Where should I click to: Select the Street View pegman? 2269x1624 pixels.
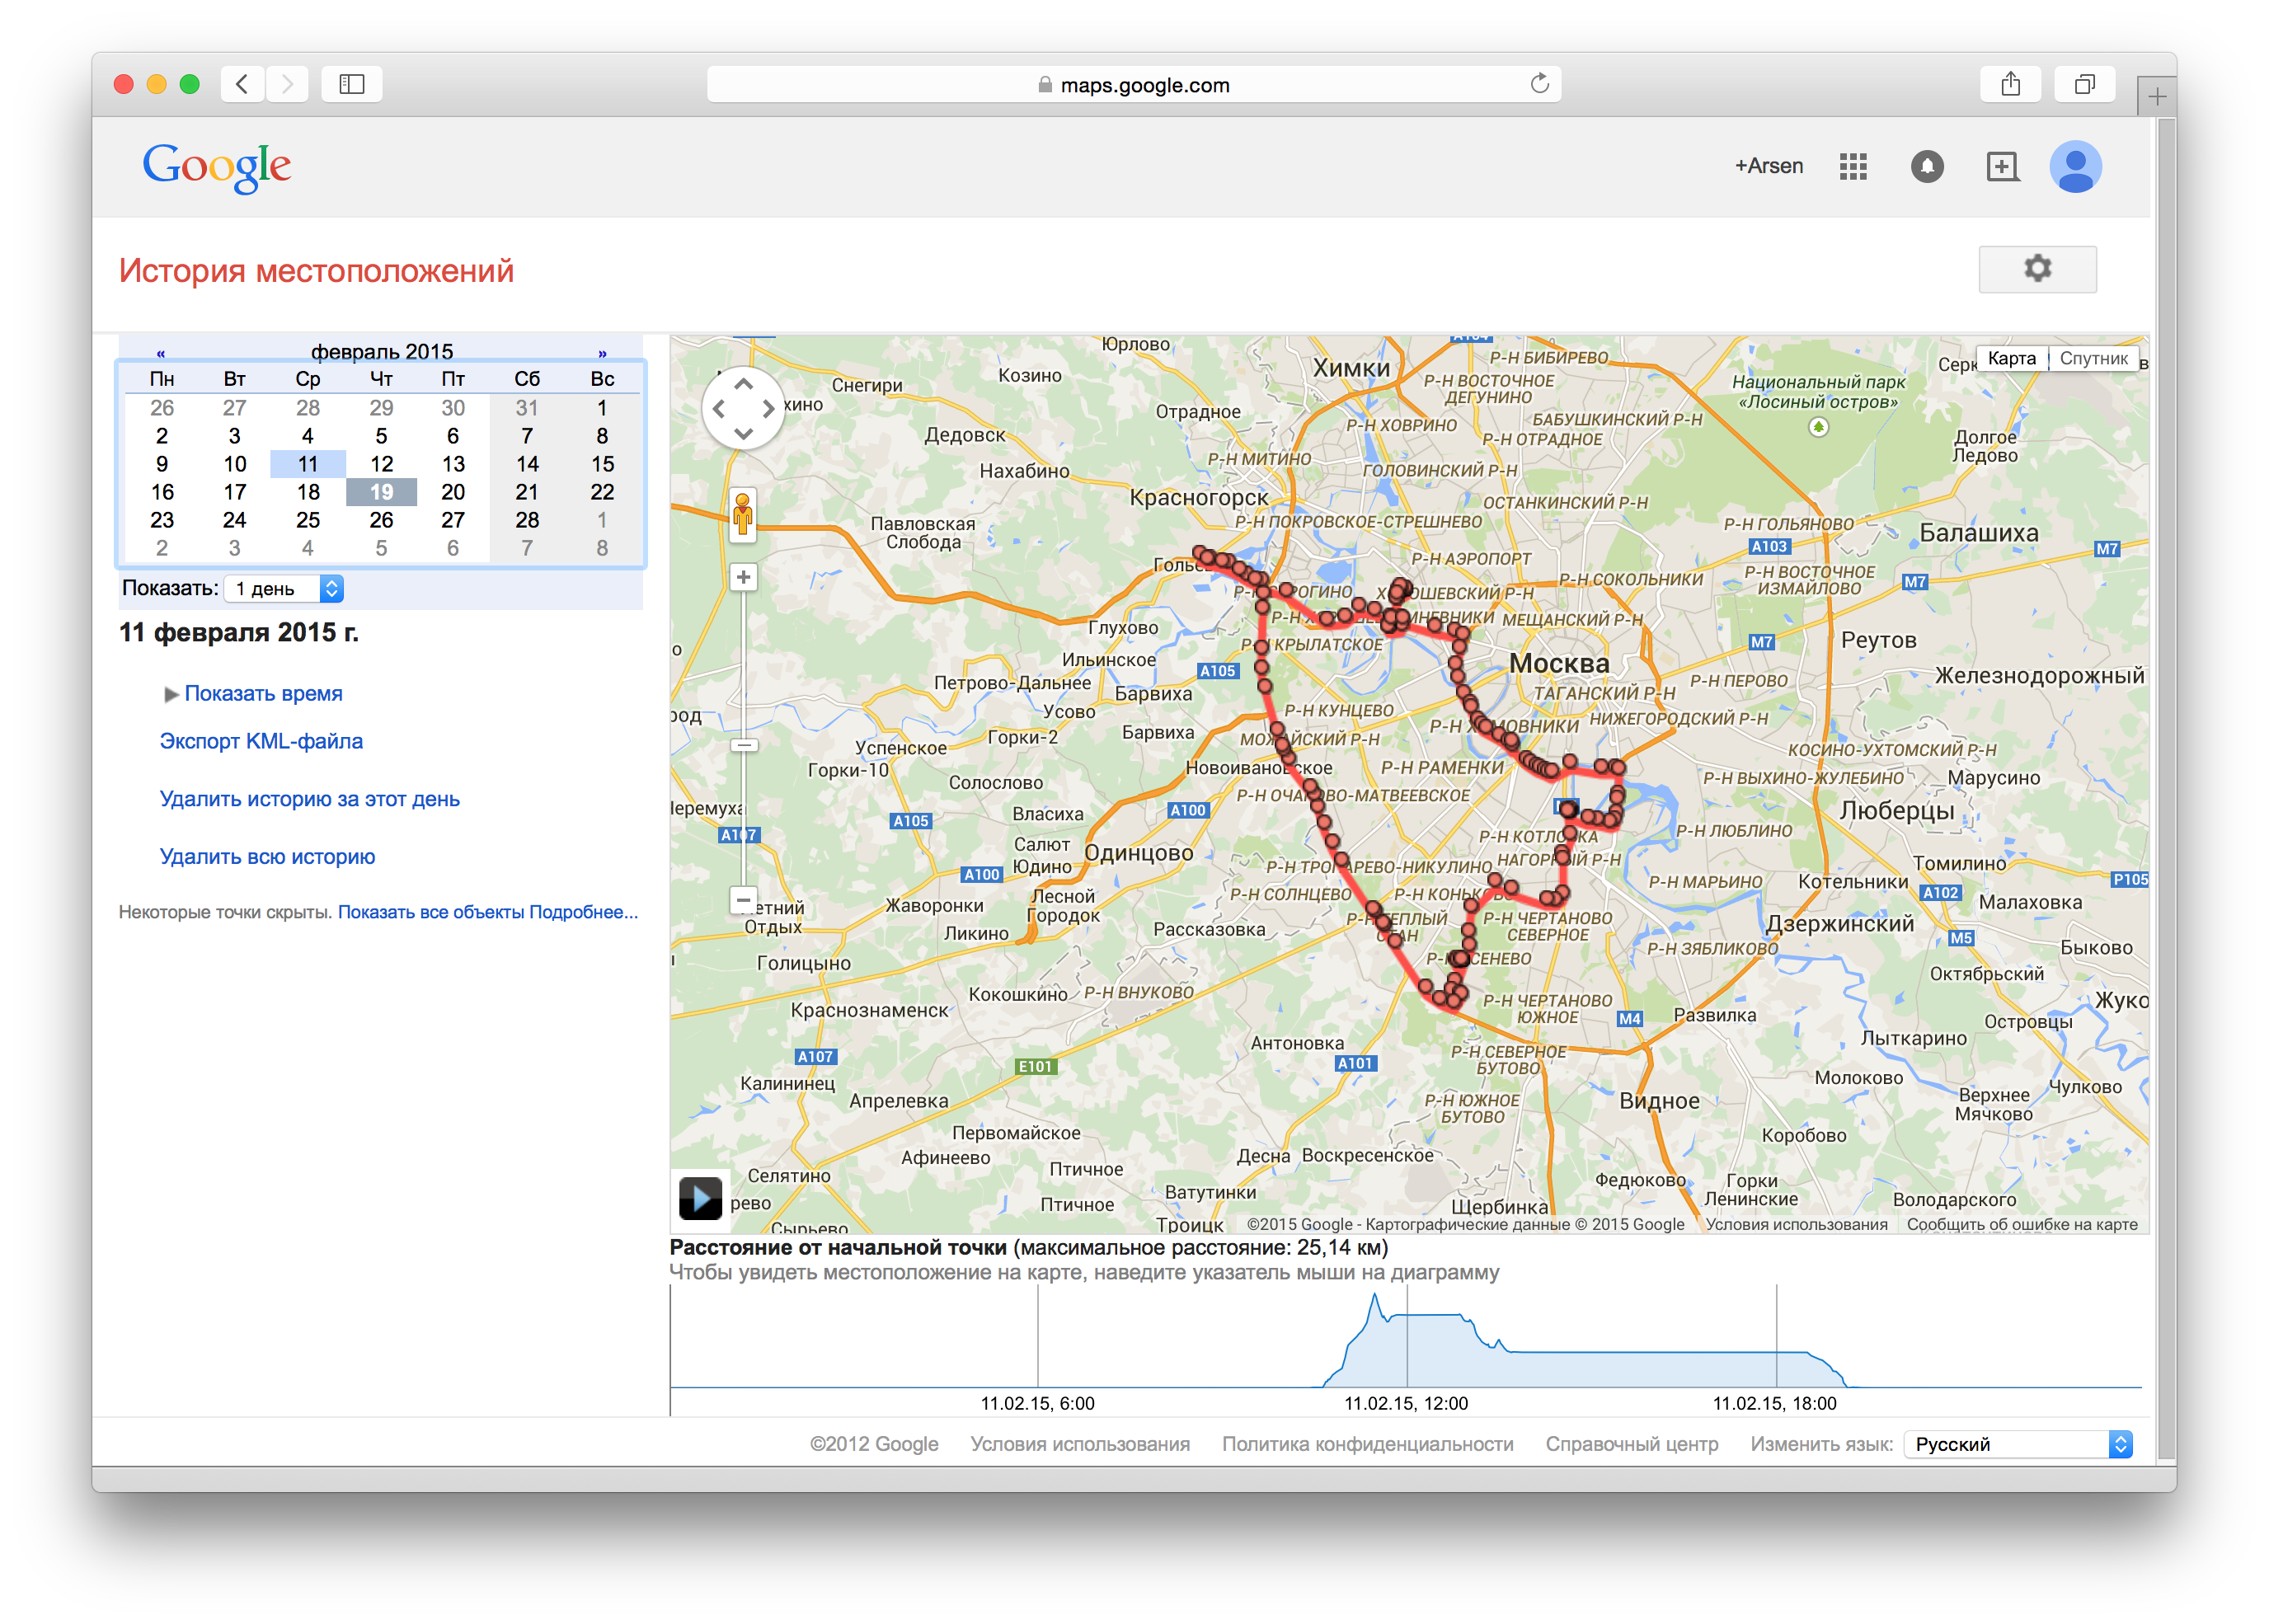click(742, 516)
